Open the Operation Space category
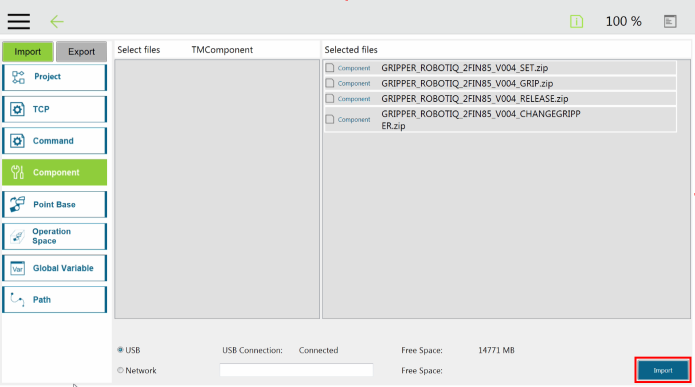This screenshot has width=695, height=387. [x=55, y=236]
